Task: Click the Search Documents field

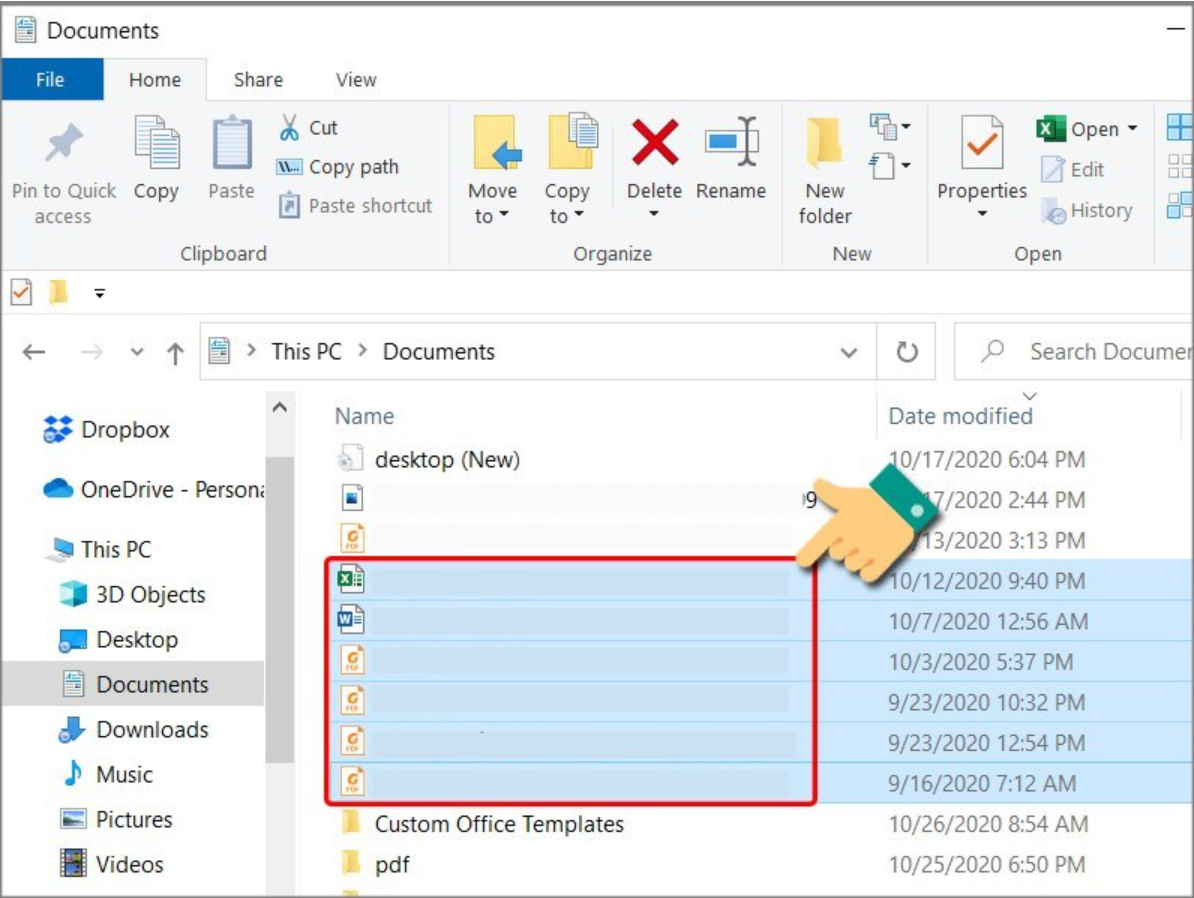Action: click(1074, 351)
